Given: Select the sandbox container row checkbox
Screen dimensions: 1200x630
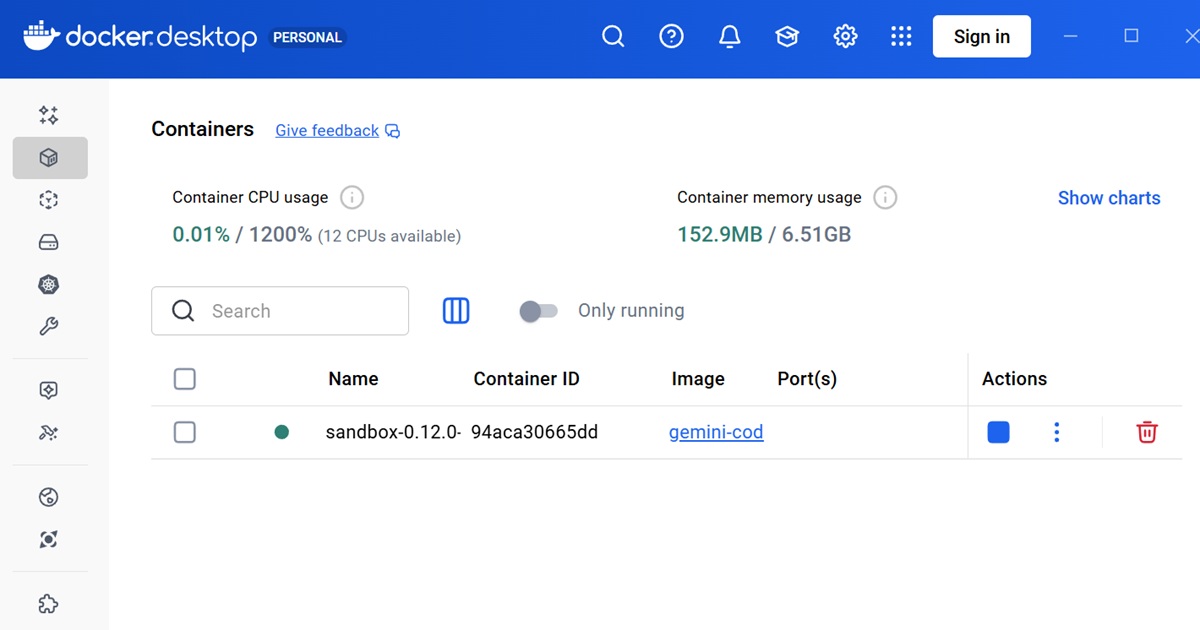Looking at the screenshot, I should click(x=185, y=432).
